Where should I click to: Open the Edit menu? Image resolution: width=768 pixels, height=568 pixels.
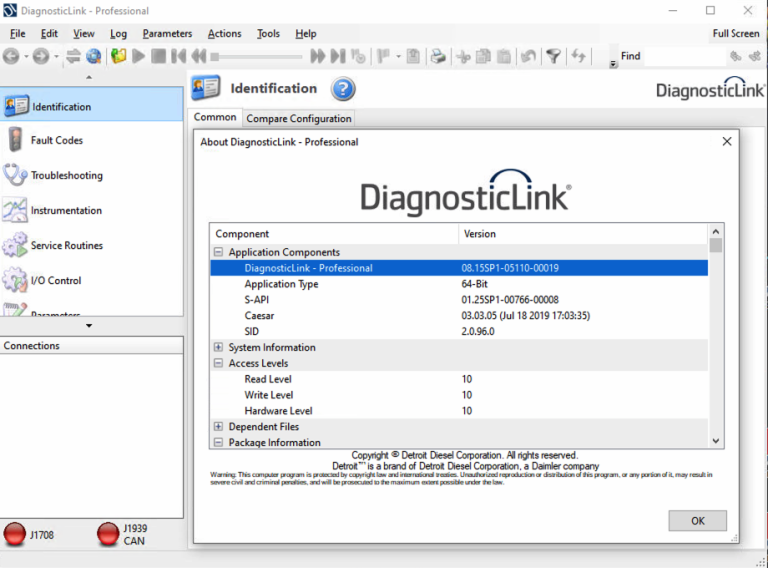coord(49,33)
